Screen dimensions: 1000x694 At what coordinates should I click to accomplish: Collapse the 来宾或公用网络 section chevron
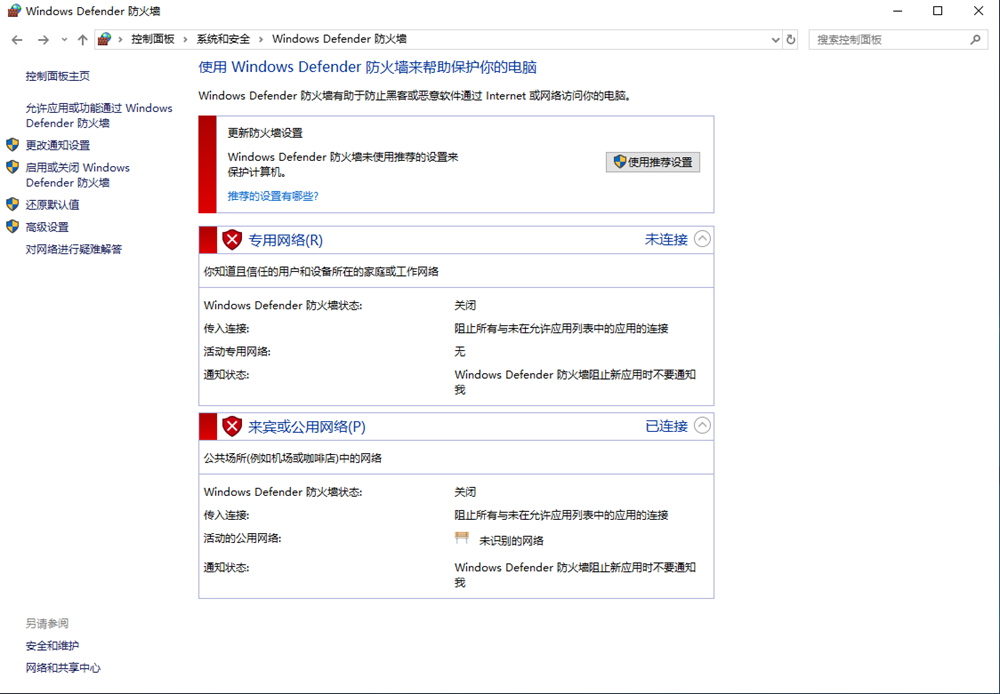[x=702, y=426]
